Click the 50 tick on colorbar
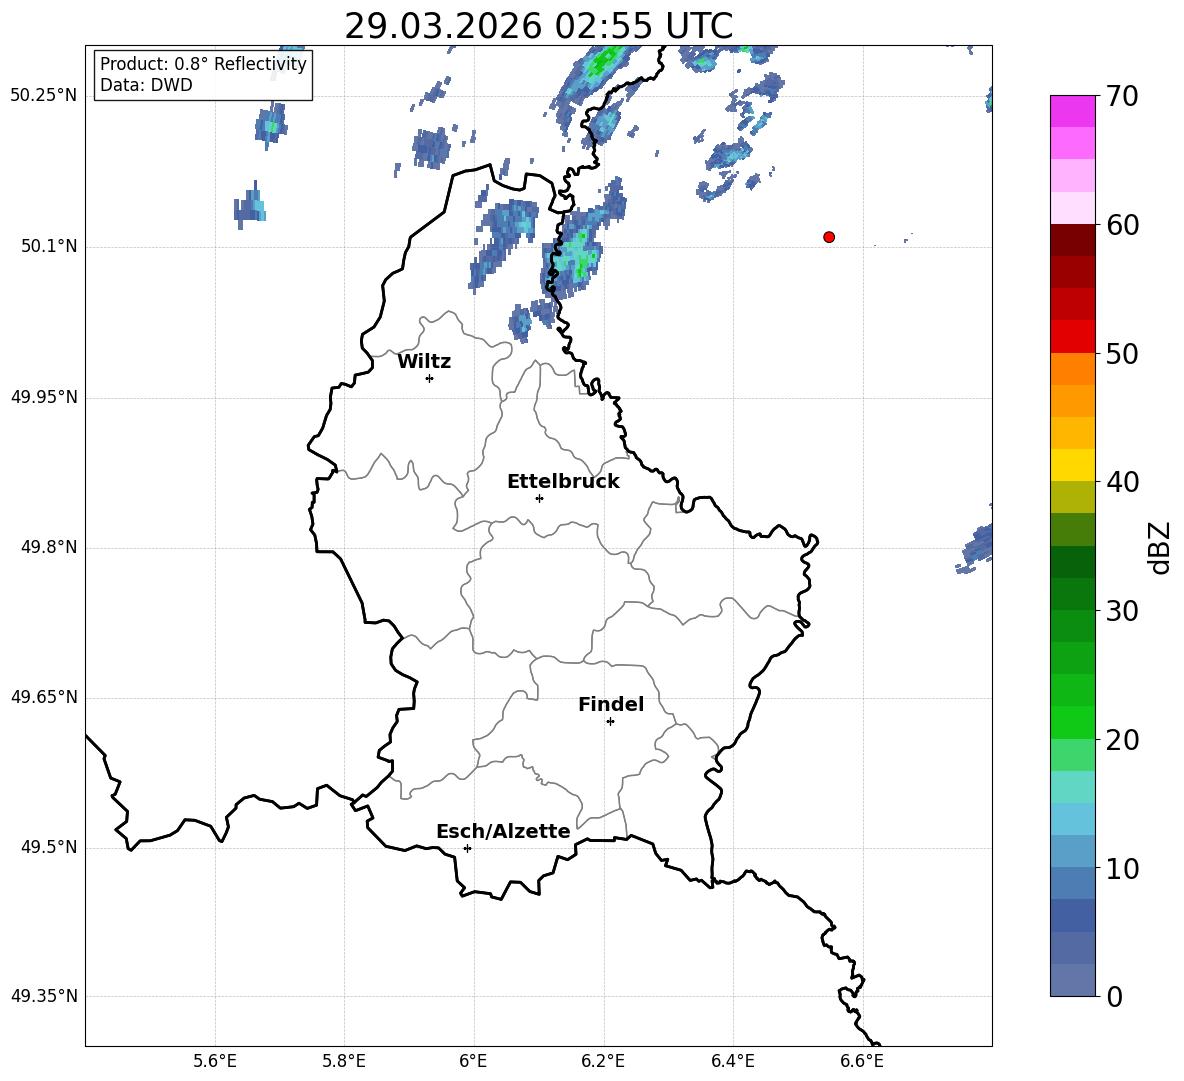 tap(1122, 353)
